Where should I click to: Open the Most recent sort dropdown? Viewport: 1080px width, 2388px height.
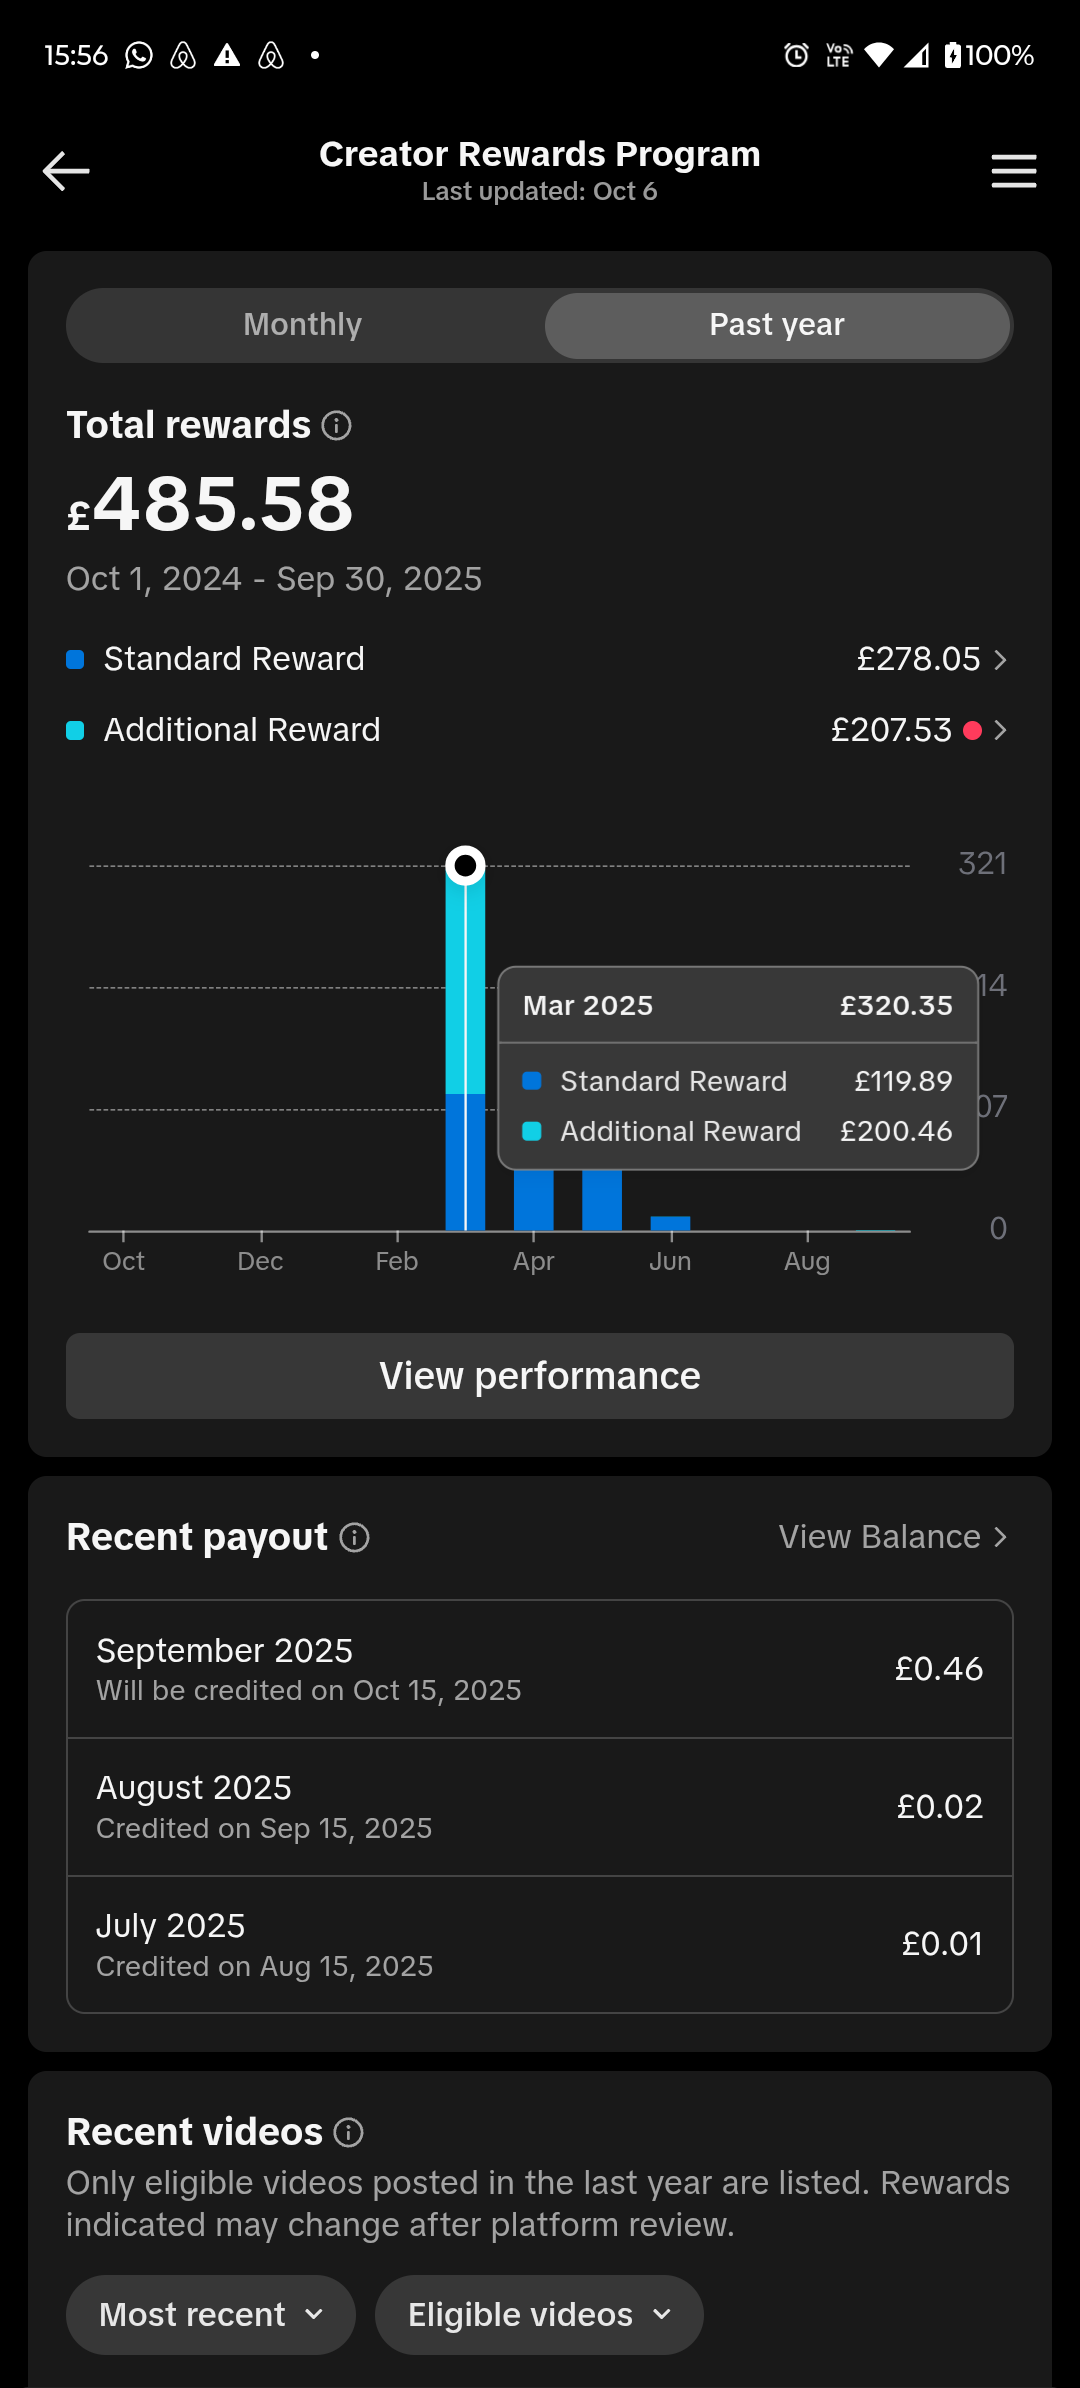(x=211, y=2315)
